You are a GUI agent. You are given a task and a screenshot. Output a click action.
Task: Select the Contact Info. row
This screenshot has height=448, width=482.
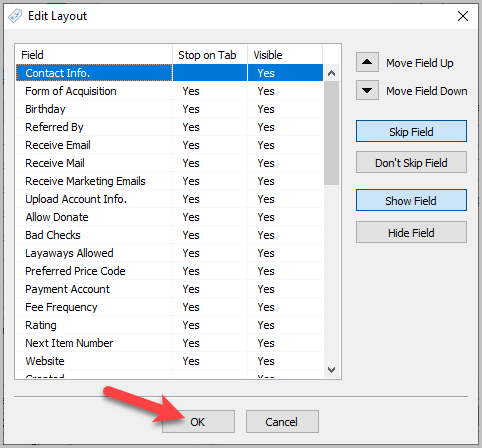coord(169,73)
